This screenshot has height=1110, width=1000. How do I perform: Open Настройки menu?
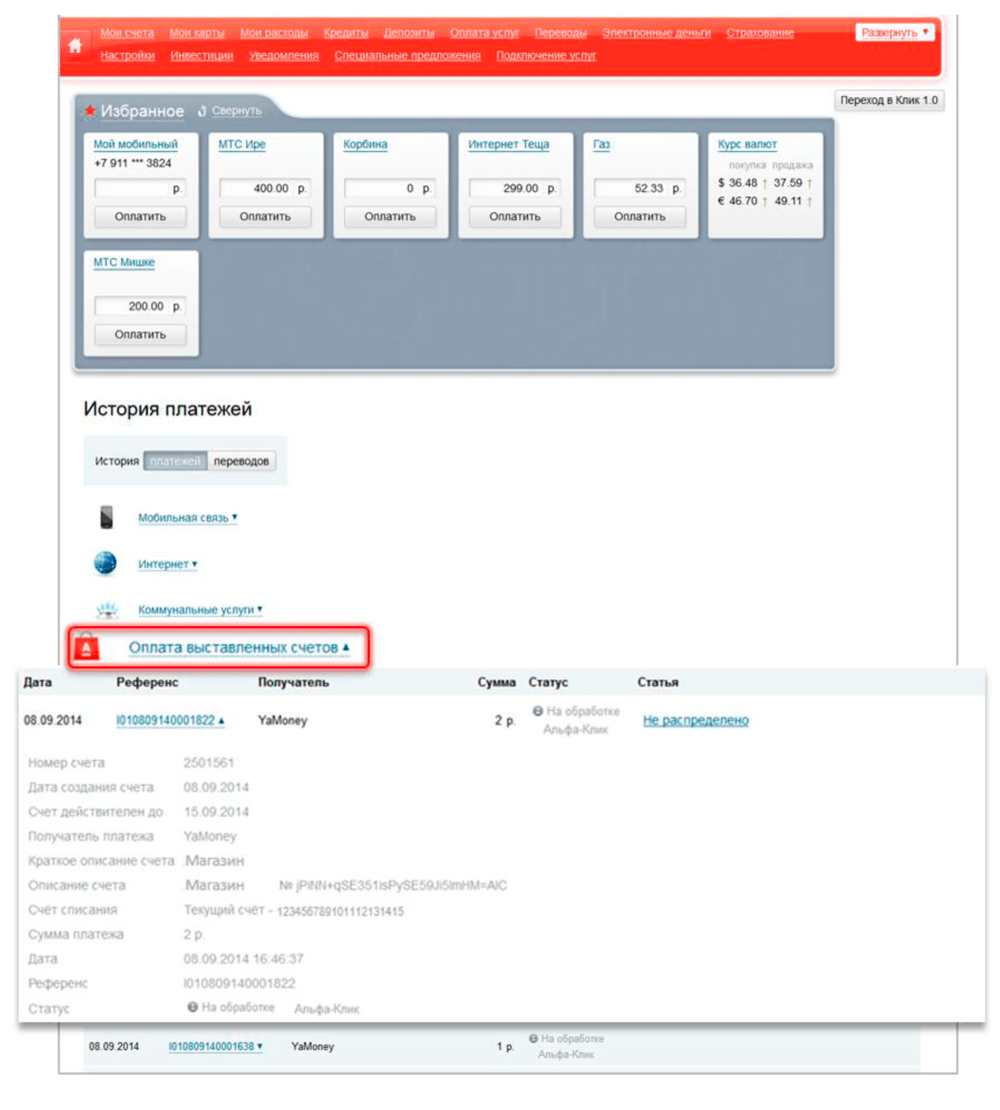(127, 55)
